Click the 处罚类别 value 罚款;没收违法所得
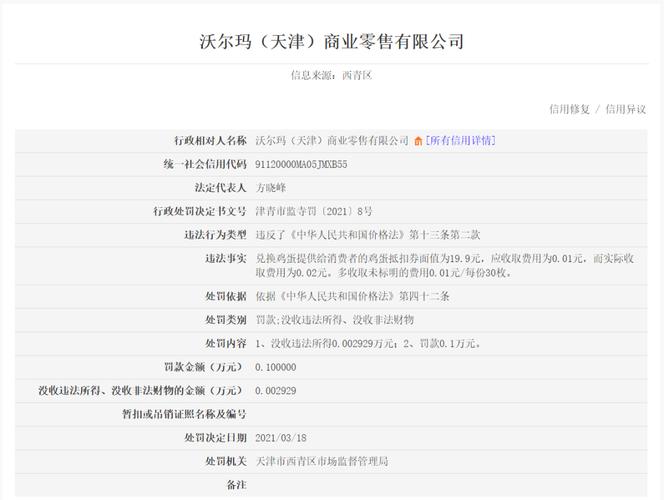 point(335,320)
